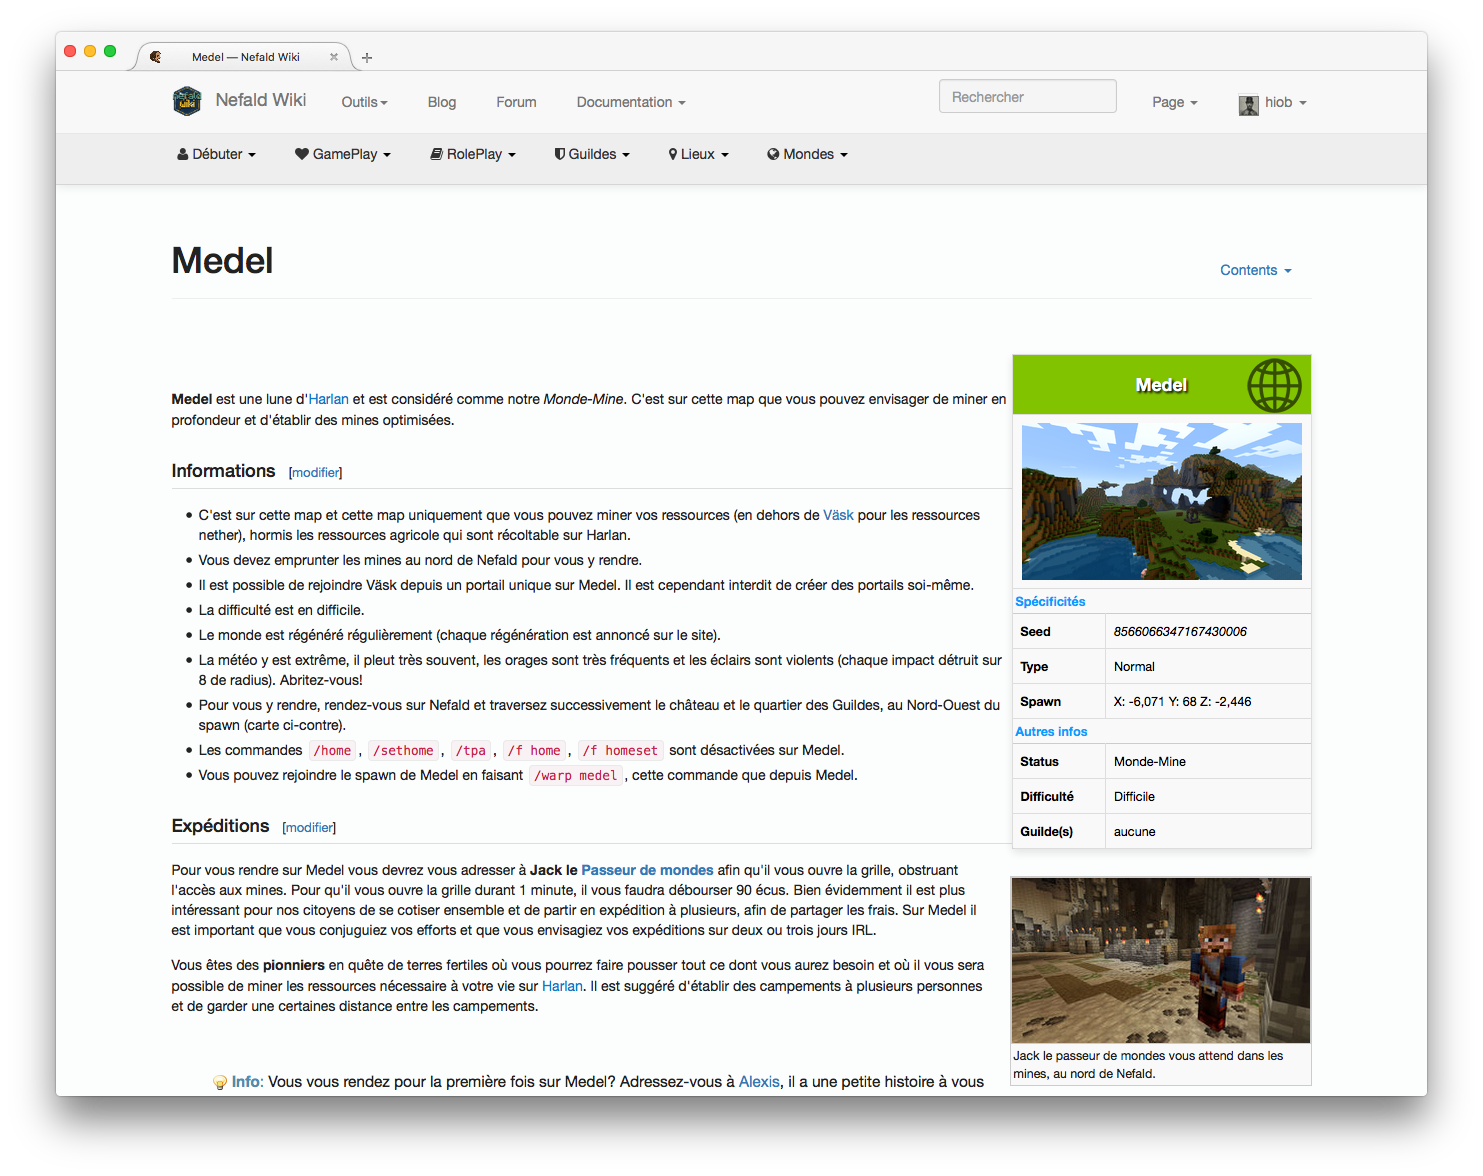Expand the GamePlay dropdown menu
Image resolution: width=1483 pixels, height=1176 pixels.
343,154
